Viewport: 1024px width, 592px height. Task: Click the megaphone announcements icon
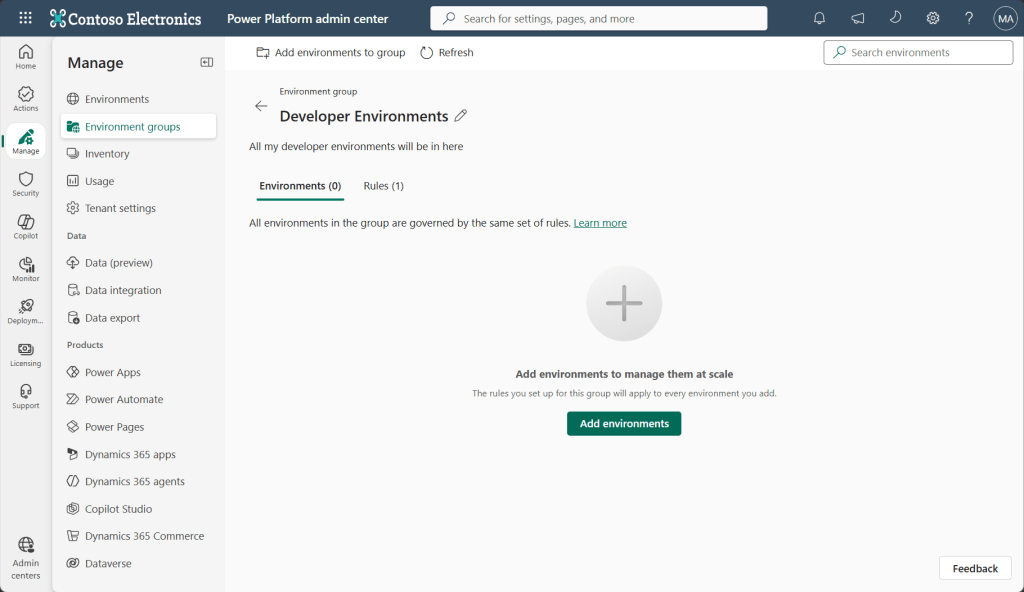pos(857,18)
